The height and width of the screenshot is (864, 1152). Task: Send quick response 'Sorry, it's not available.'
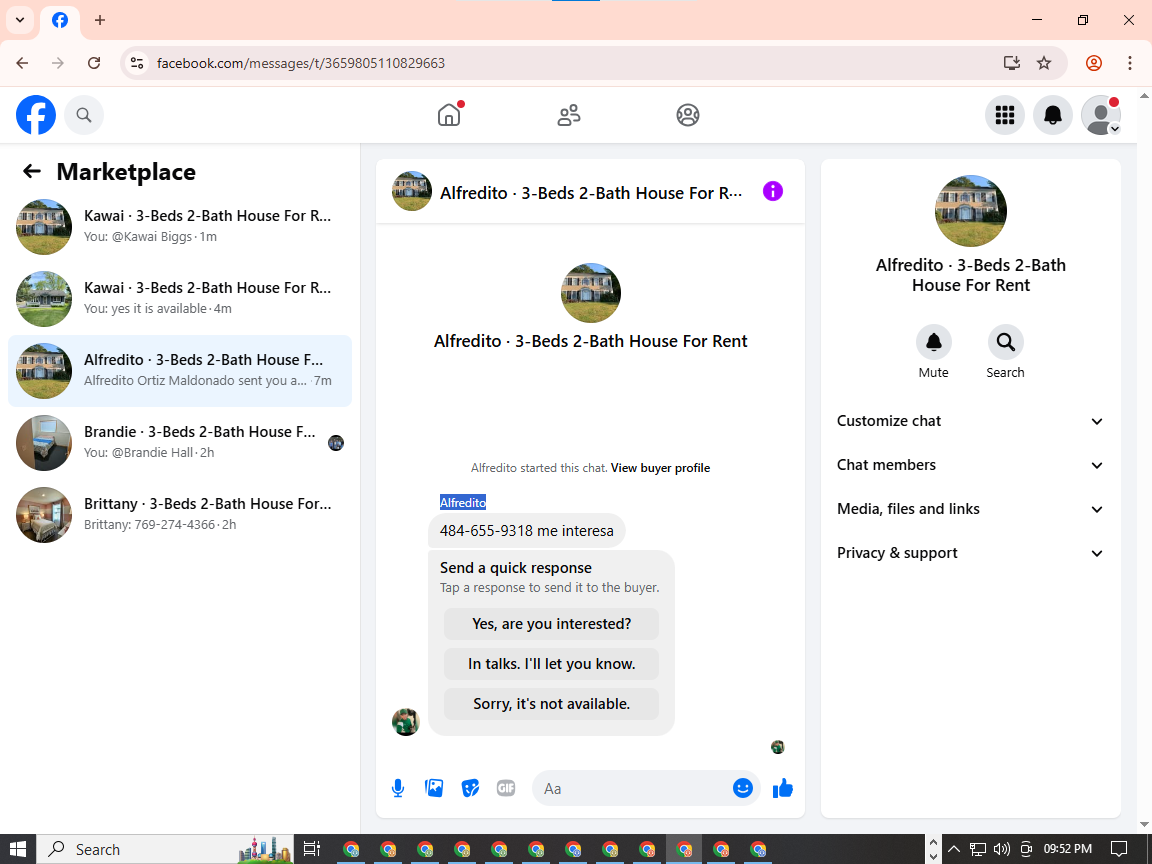pos(551,704)
